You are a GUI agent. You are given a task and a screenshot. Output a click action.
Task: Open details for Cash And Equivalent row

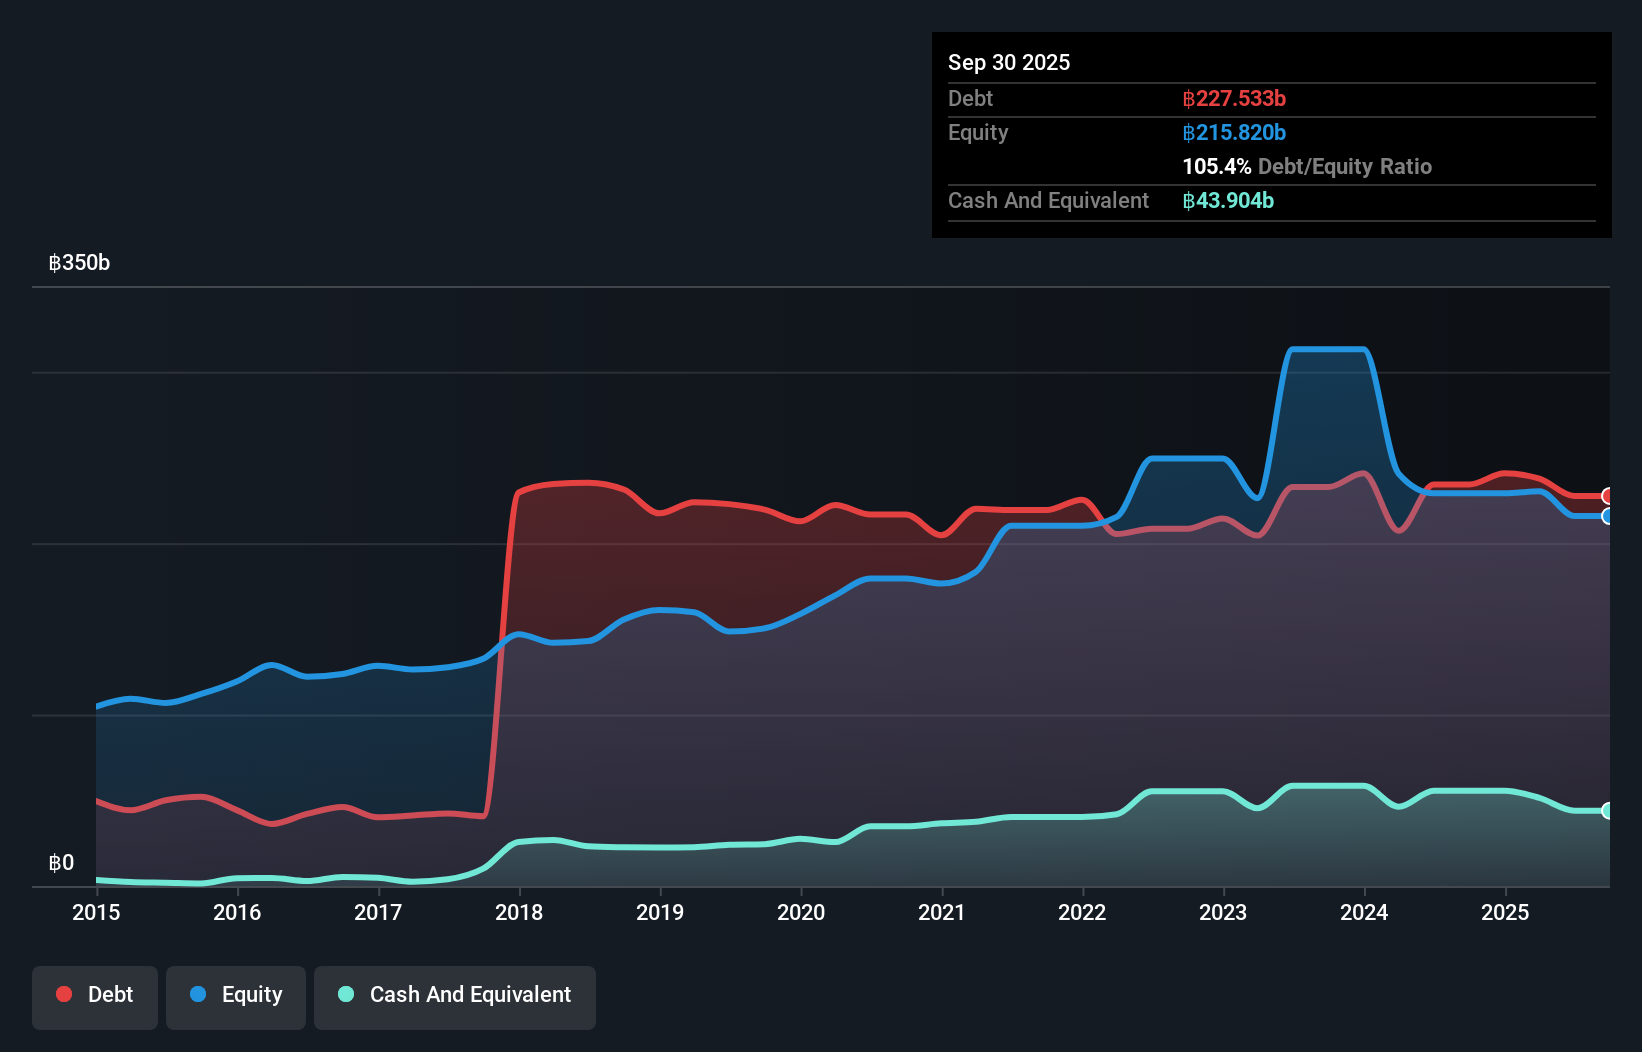[x=1048, y=200]
